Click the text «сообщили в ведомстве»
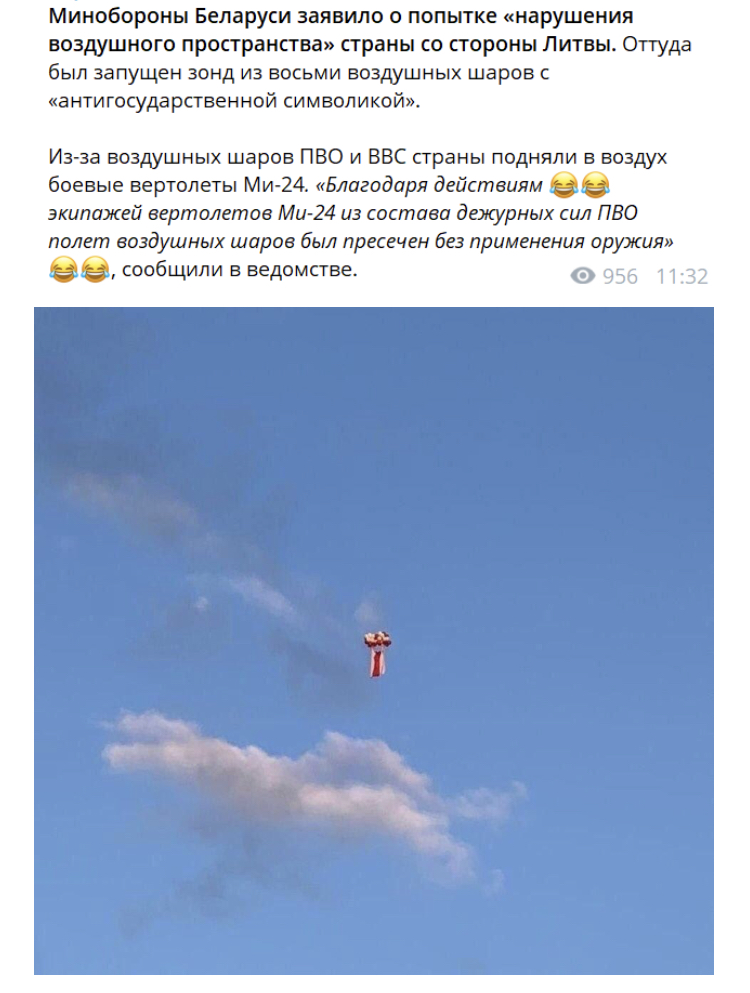 pyautogui.click(x=239, y=270)
